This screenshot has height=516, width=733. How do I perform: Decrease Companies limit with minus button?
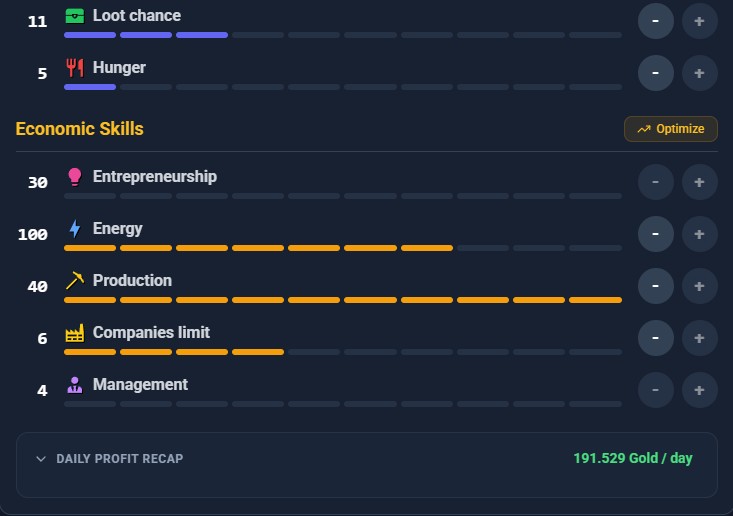pos(655,338)
